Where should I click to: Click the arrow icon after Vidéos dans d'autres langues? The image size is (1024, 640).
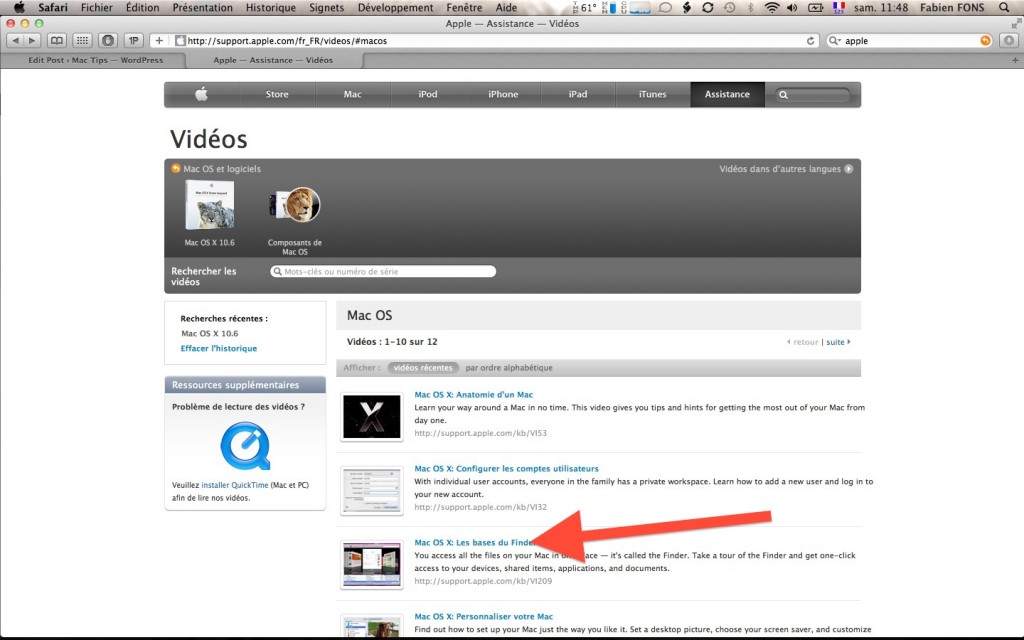pyautogui.click(x=848, y=168)
